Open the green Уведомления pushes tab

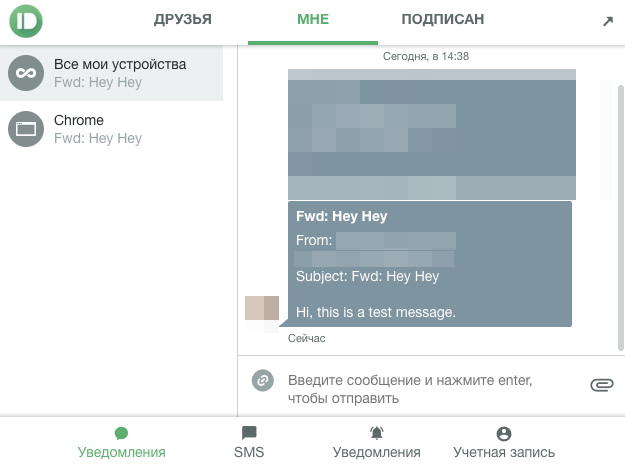pyautogui.click(x=122, y=442)
